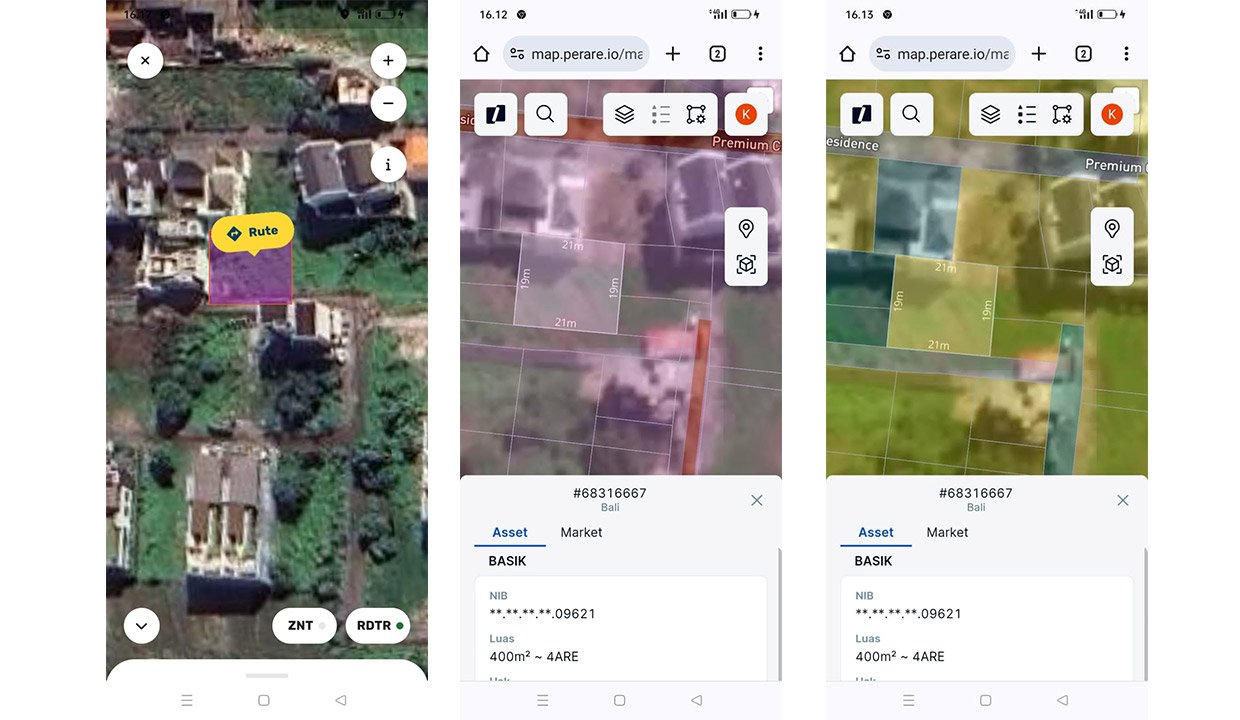This screenshot has width=1240, height=720.
Task: Toggle the ZNT layer switch
Action: [304, 626]
